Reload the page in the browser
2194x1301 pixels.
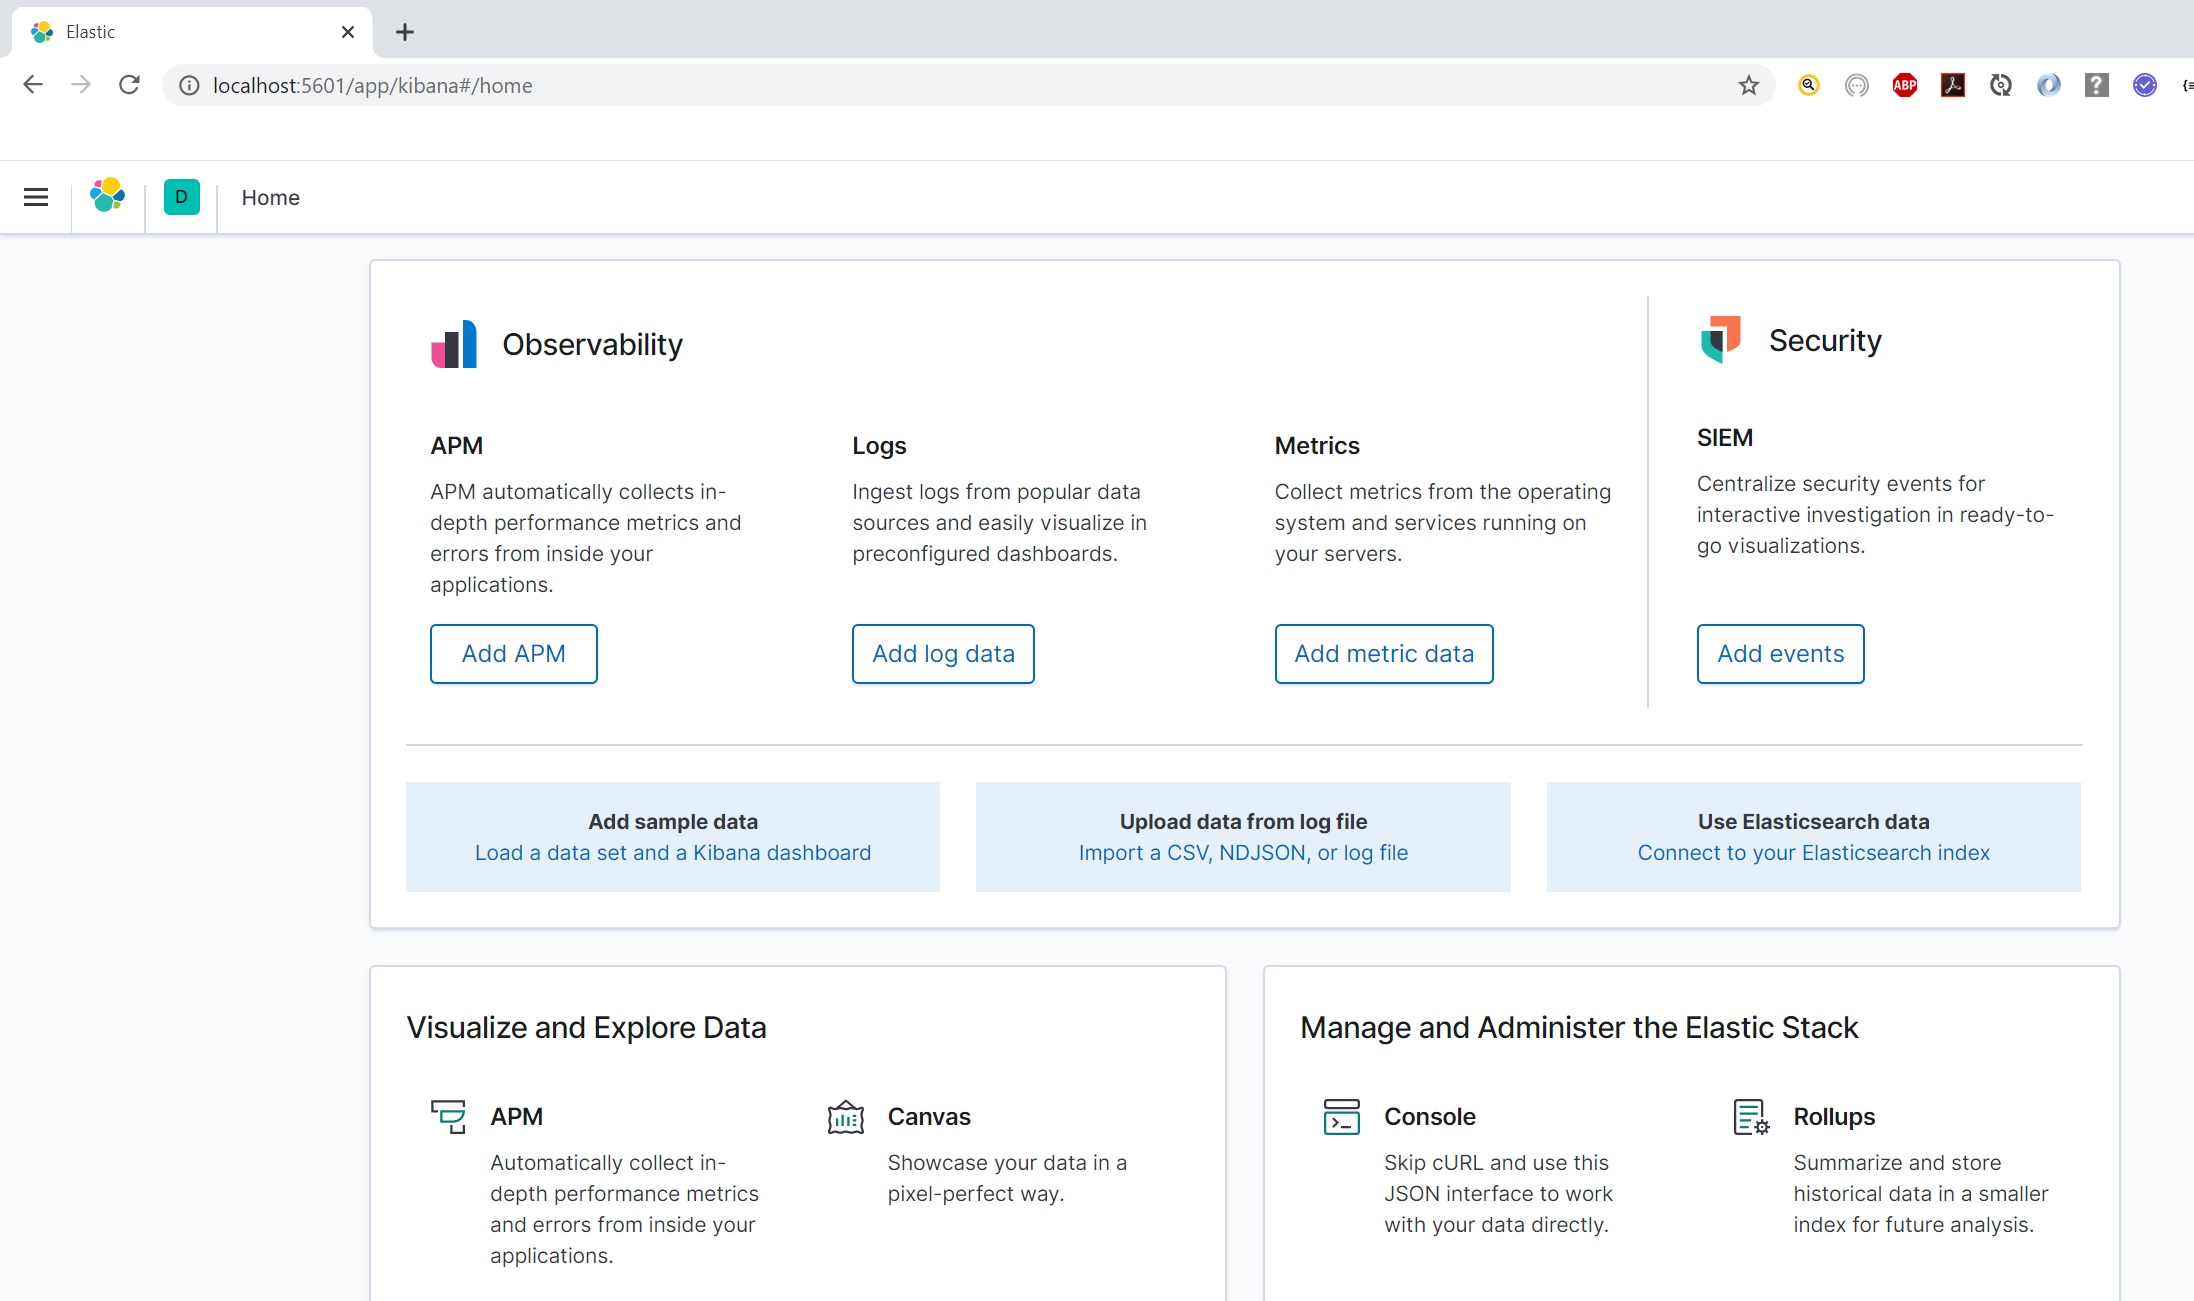[129, 86]
